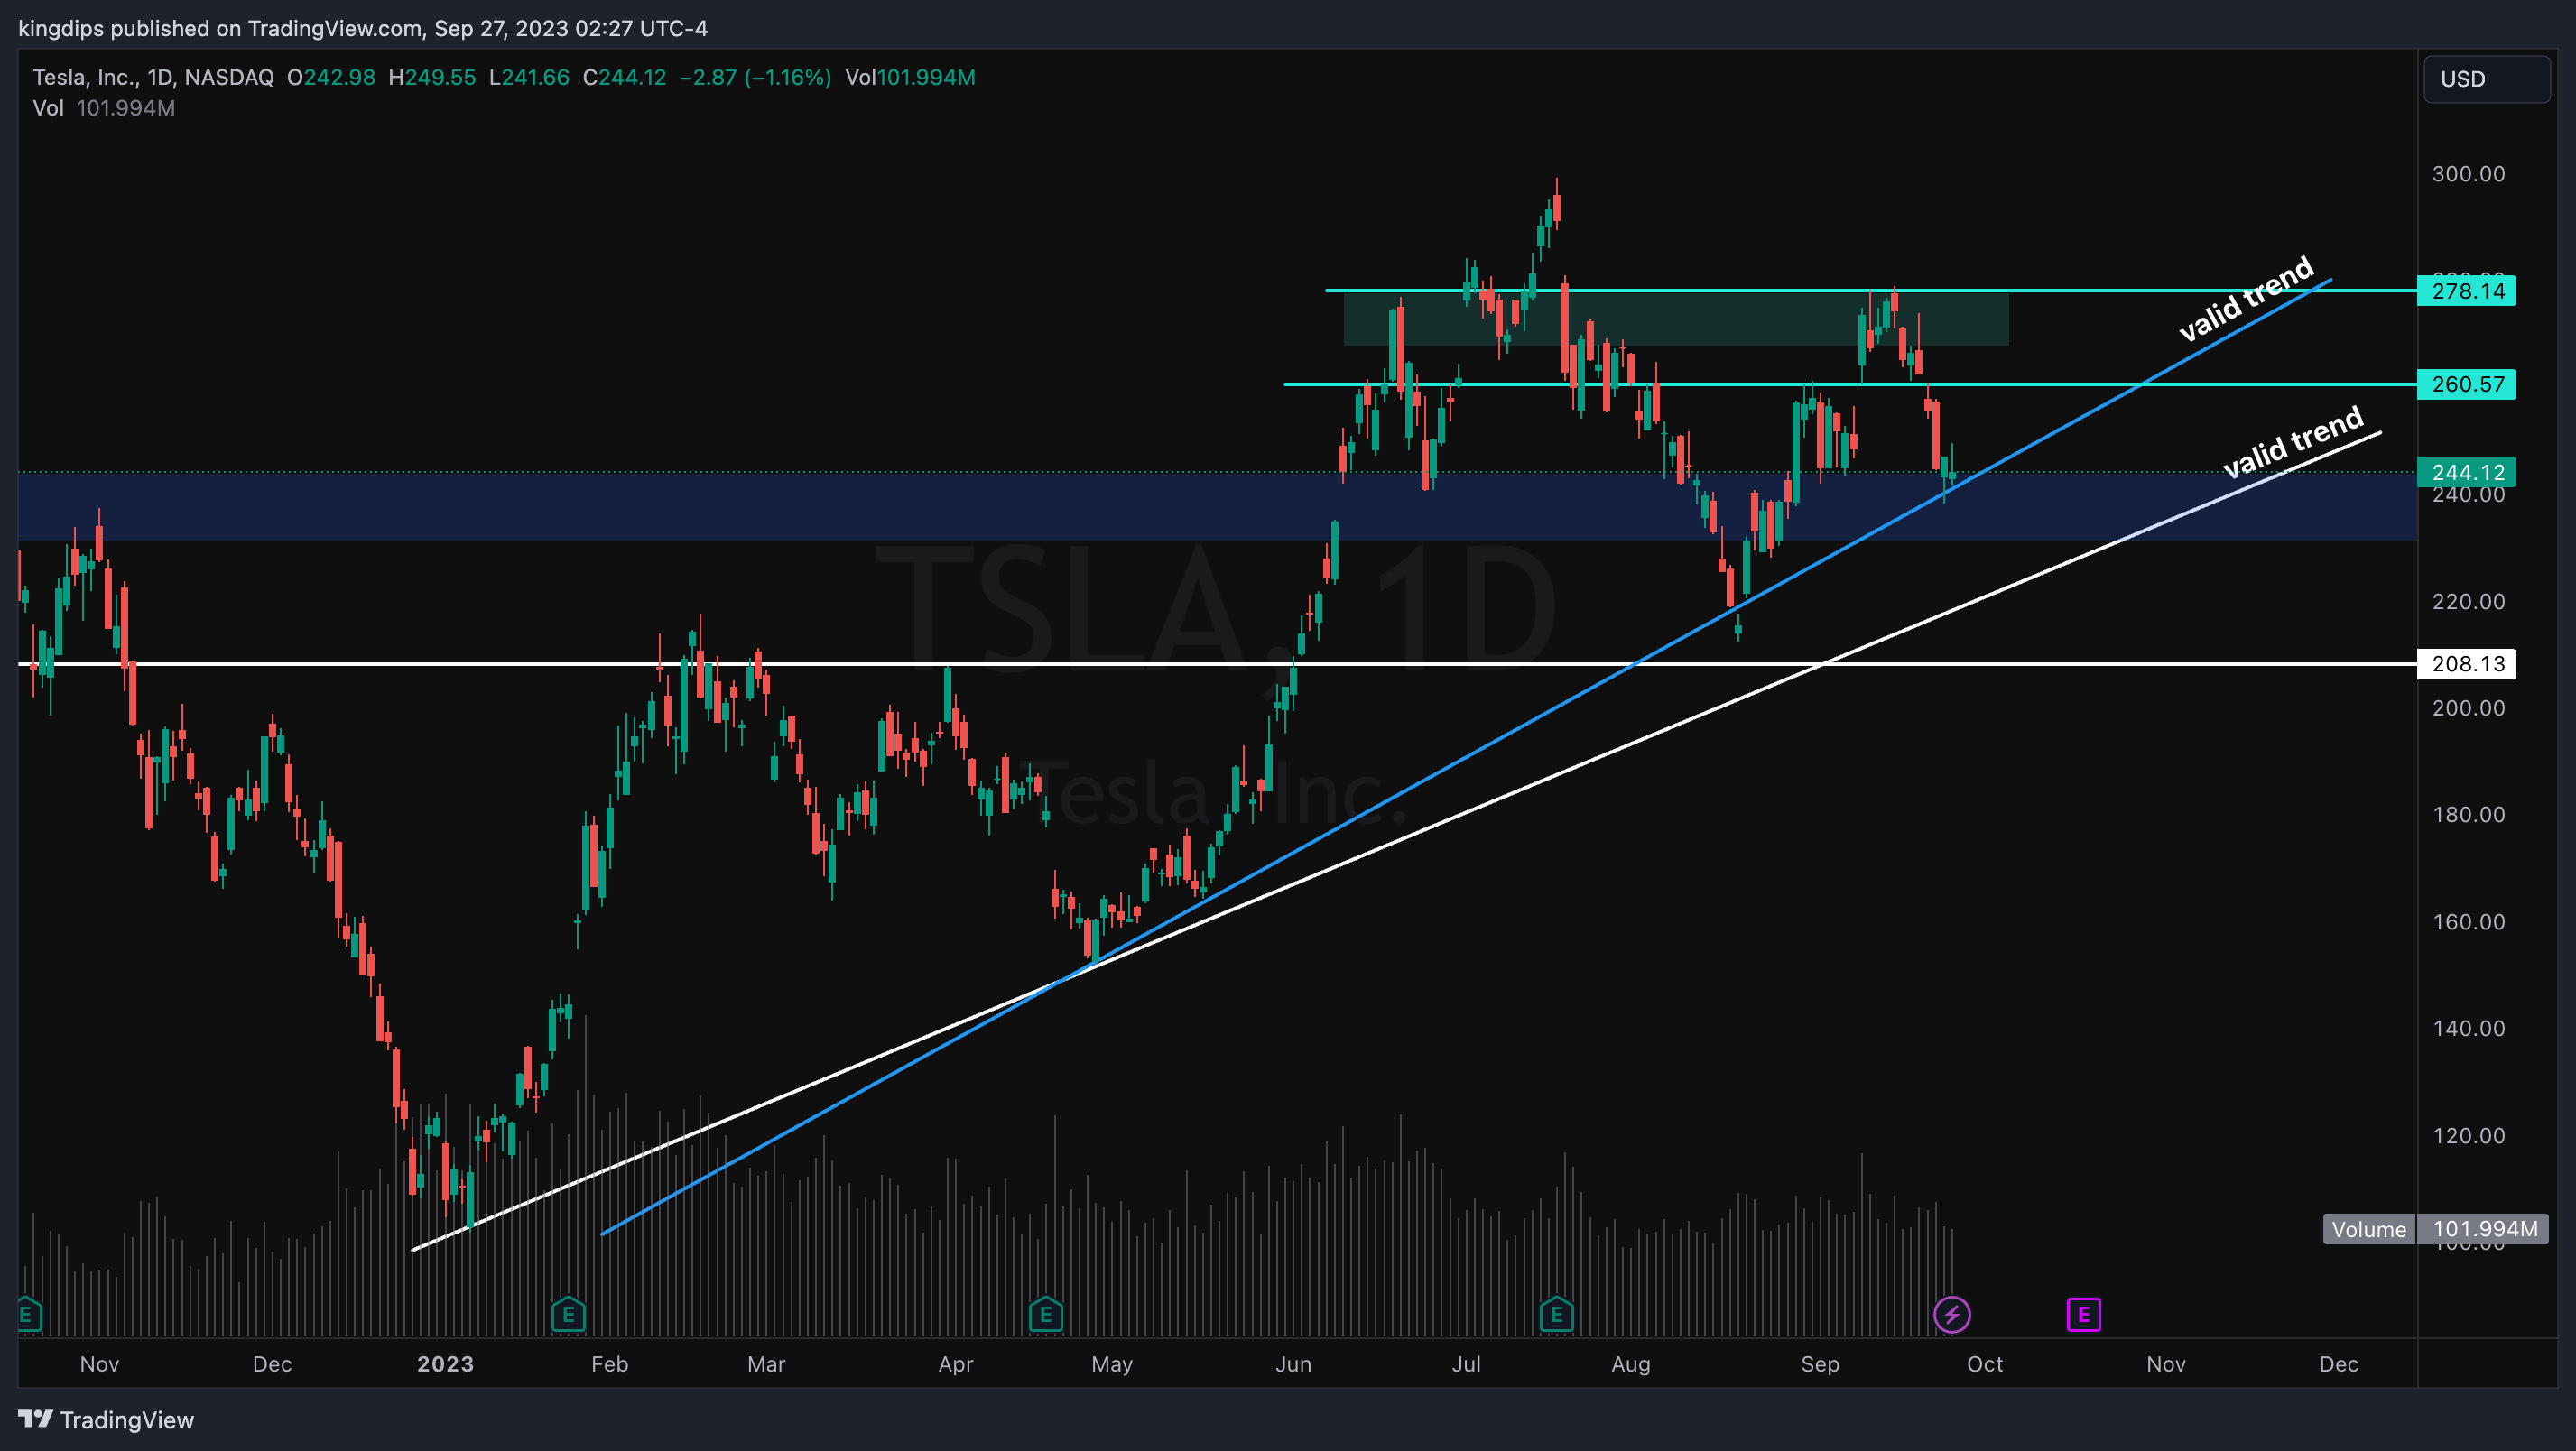
Task: Select the blue ascending trend line
Action: pyautogui.click(x=1466, y=757)
